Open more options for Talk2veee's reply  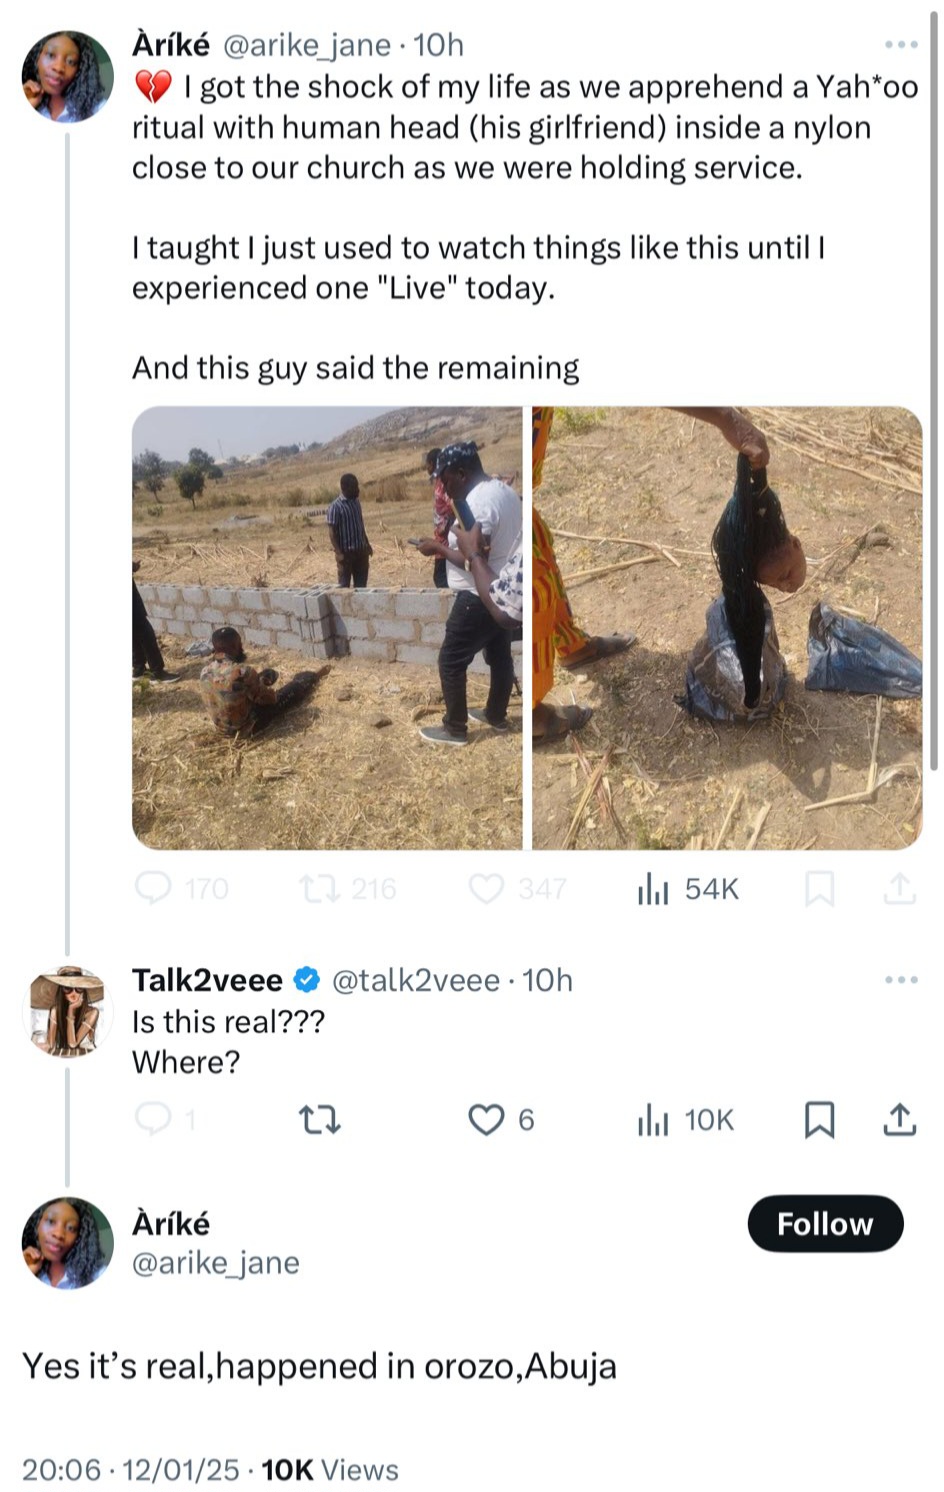coord(901,980)
